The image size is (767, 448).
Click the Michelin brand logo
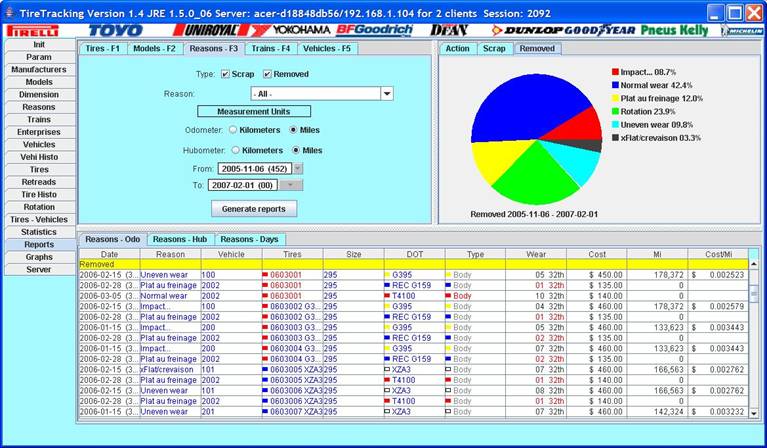tap(741, 30)
